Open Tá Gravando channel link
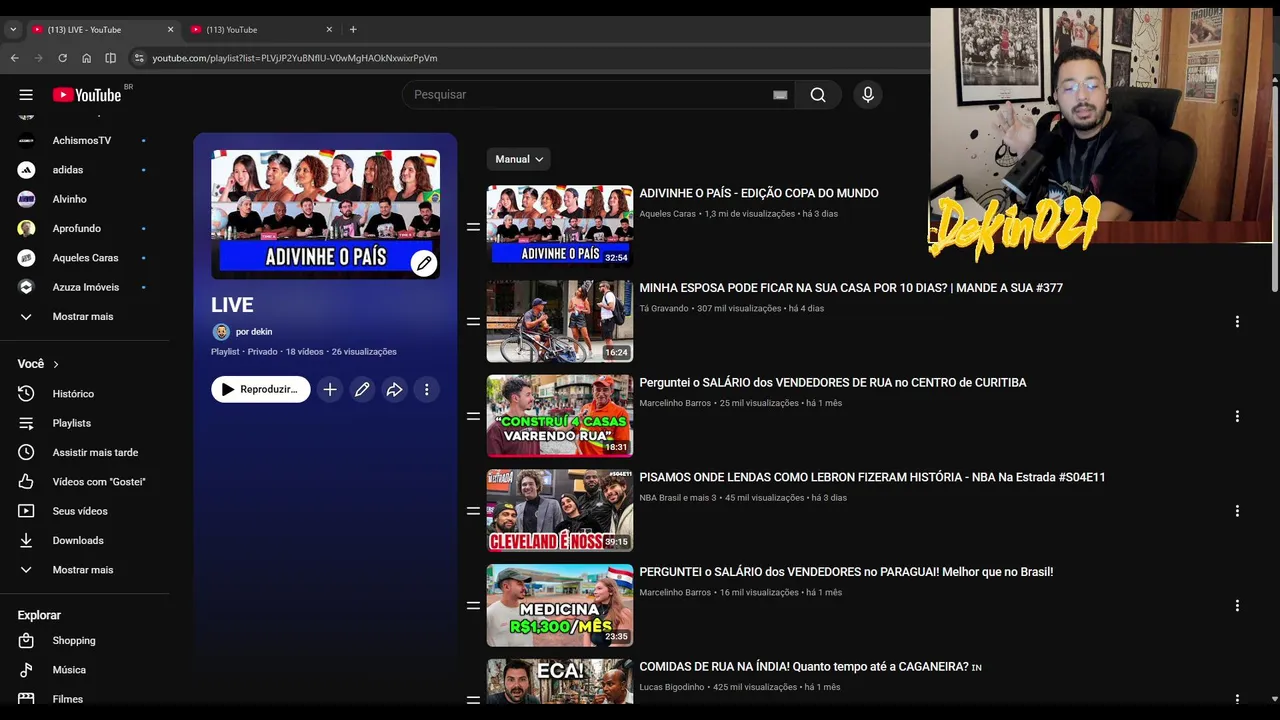 (x=664, y=309)
